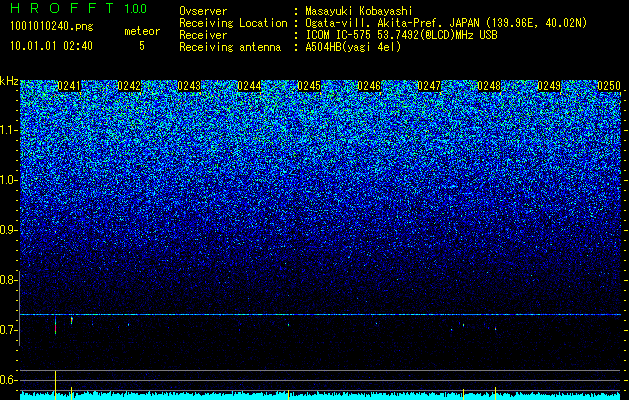Click the 0244 time marker
The image size is (629, 400).
[x=249, y=86]
